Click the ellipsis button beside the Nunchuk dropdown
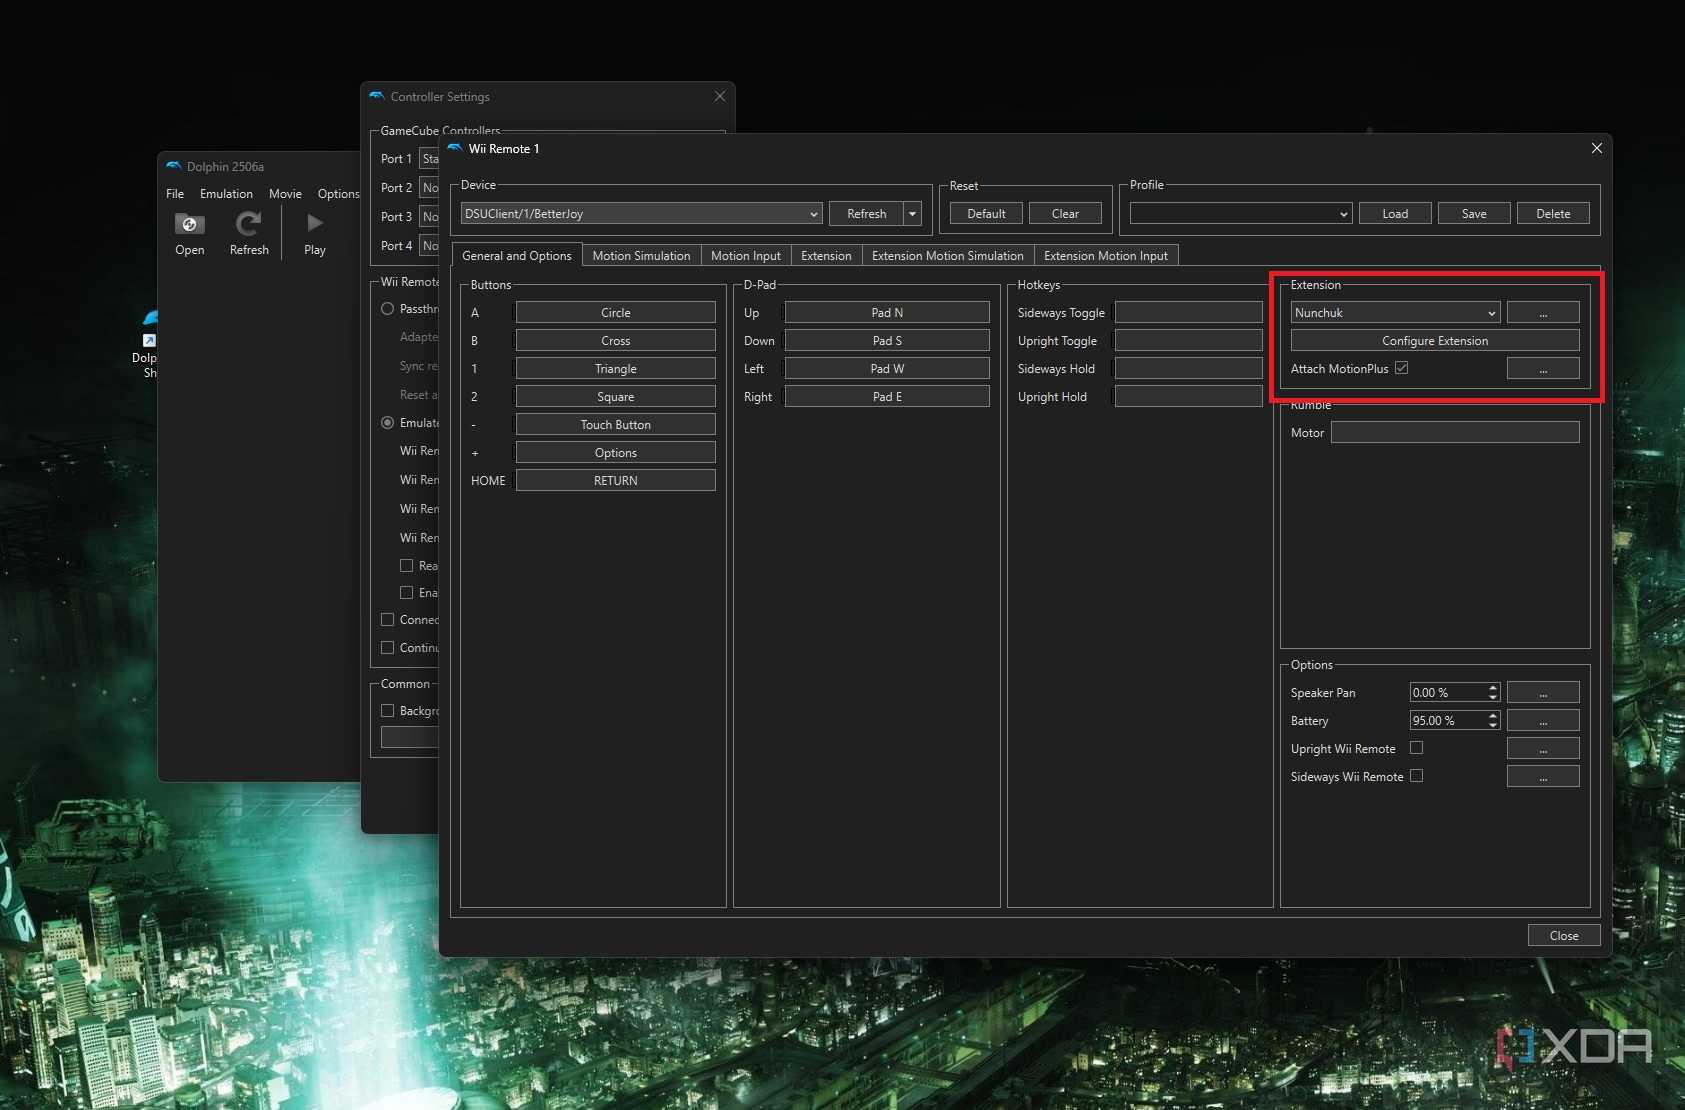This screenshot has width=1685, height=1110. coord(1543,313)
